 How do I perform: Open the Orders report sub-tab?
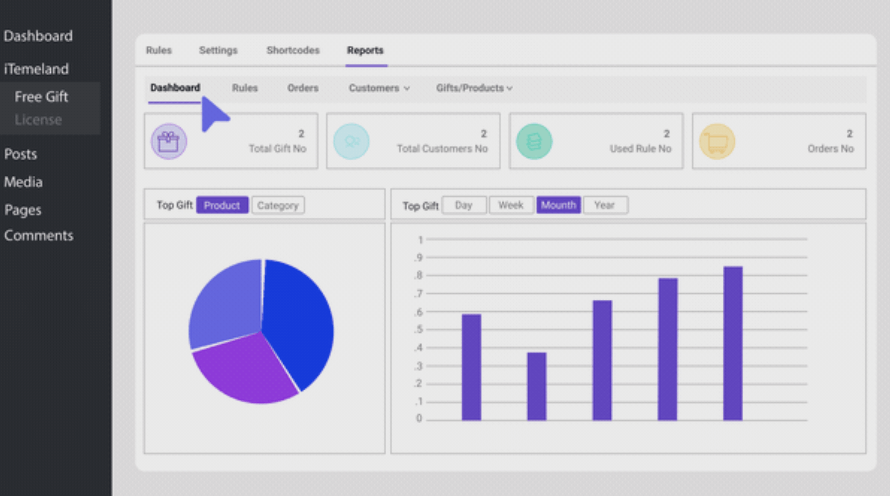[303, 88]
